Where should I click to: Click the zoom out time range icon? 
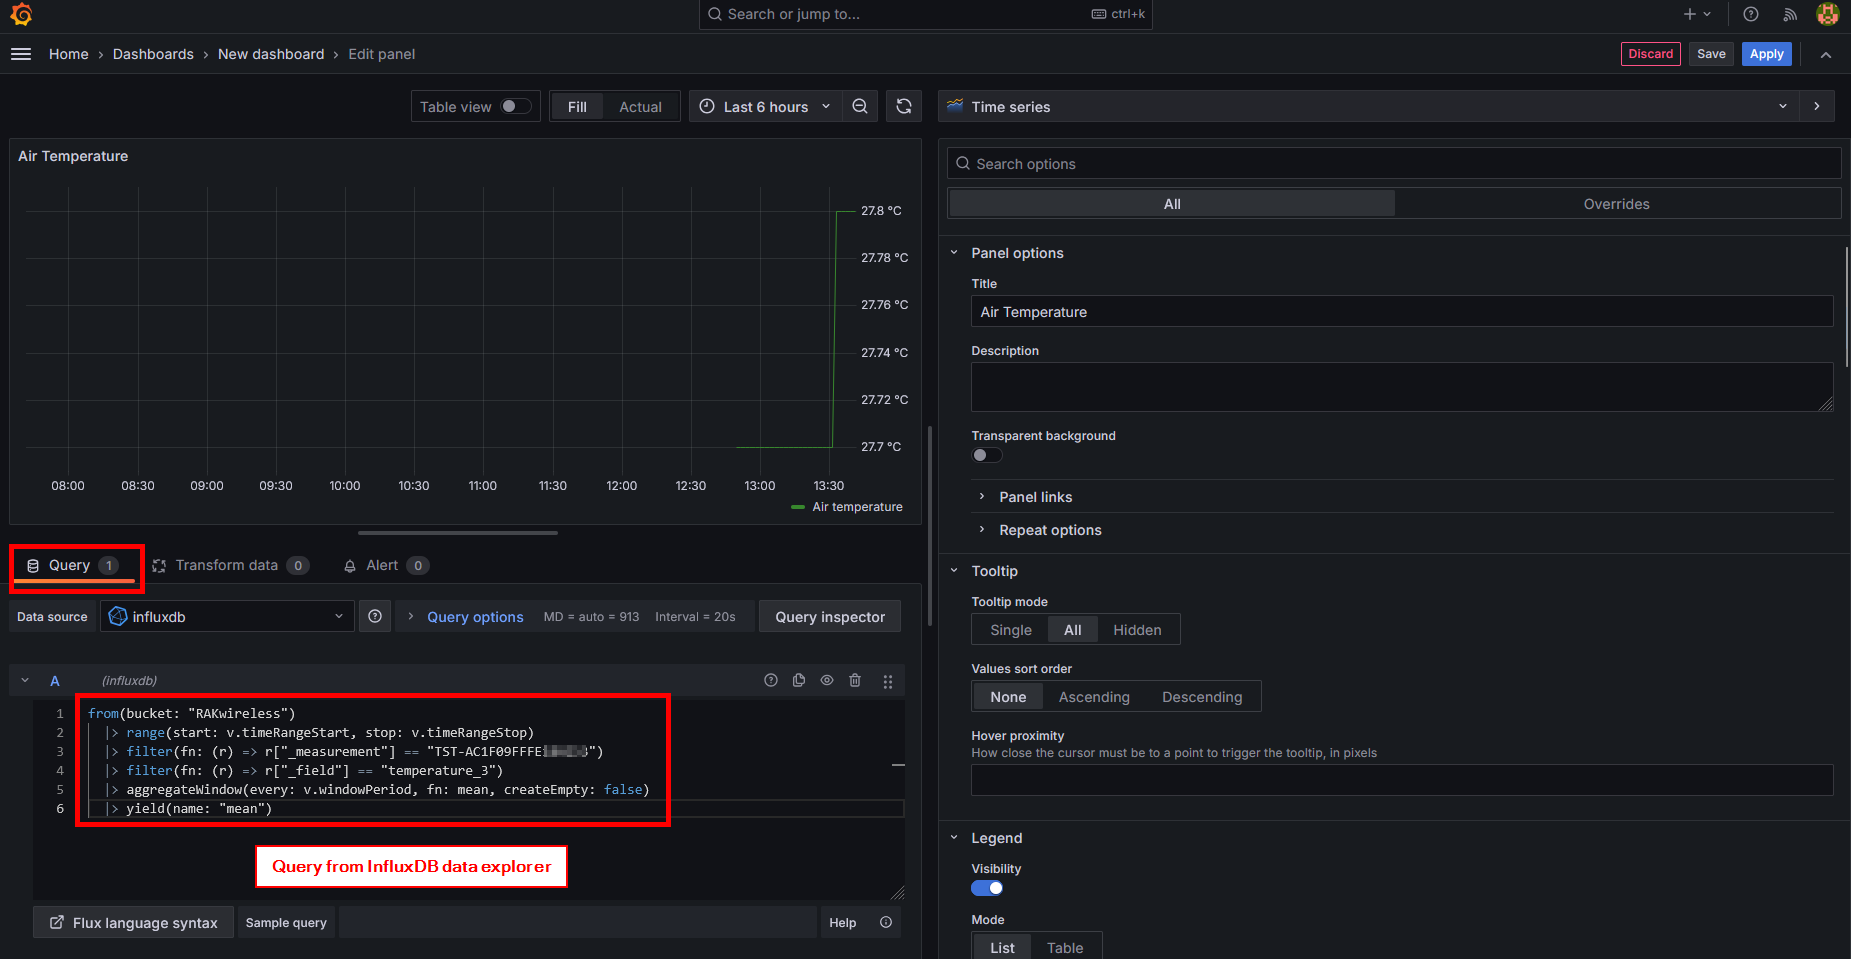click(860, 106)
